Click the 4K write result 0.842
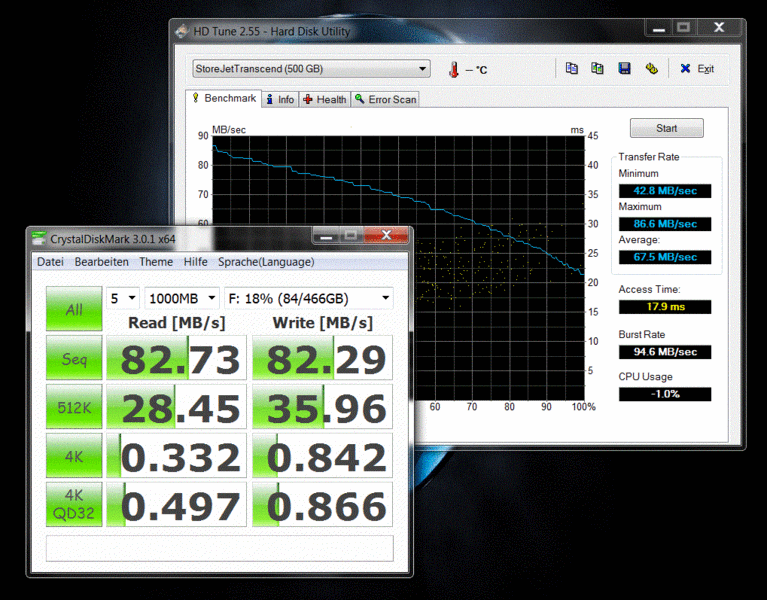Viewport: 767px width, 600px height. [x=322, y=455]
